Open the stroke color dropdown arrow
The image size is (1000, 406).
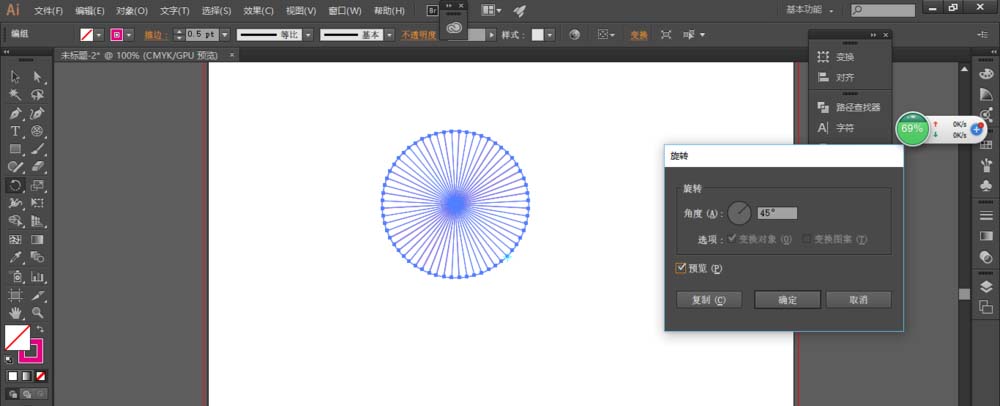tap(129, 35)
